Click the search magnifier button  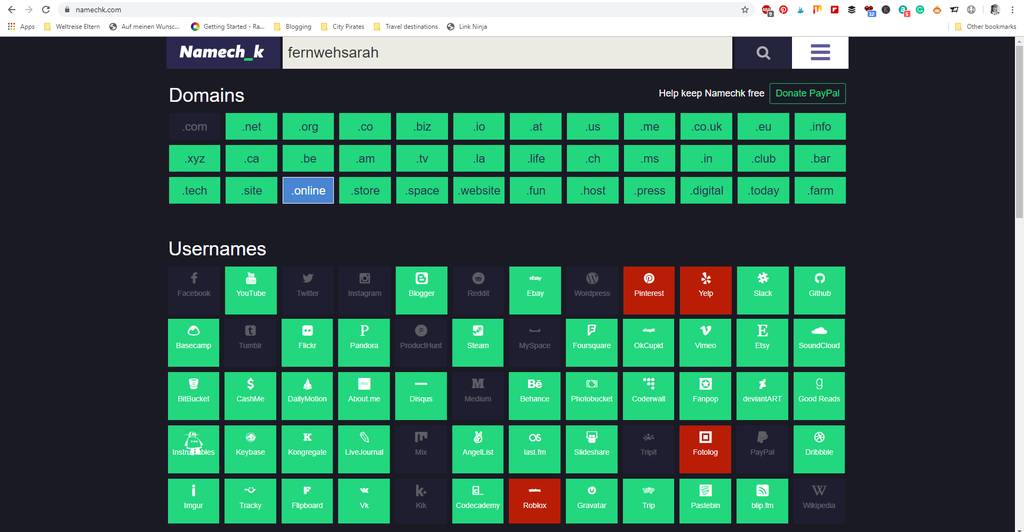(x=762, y=53)
